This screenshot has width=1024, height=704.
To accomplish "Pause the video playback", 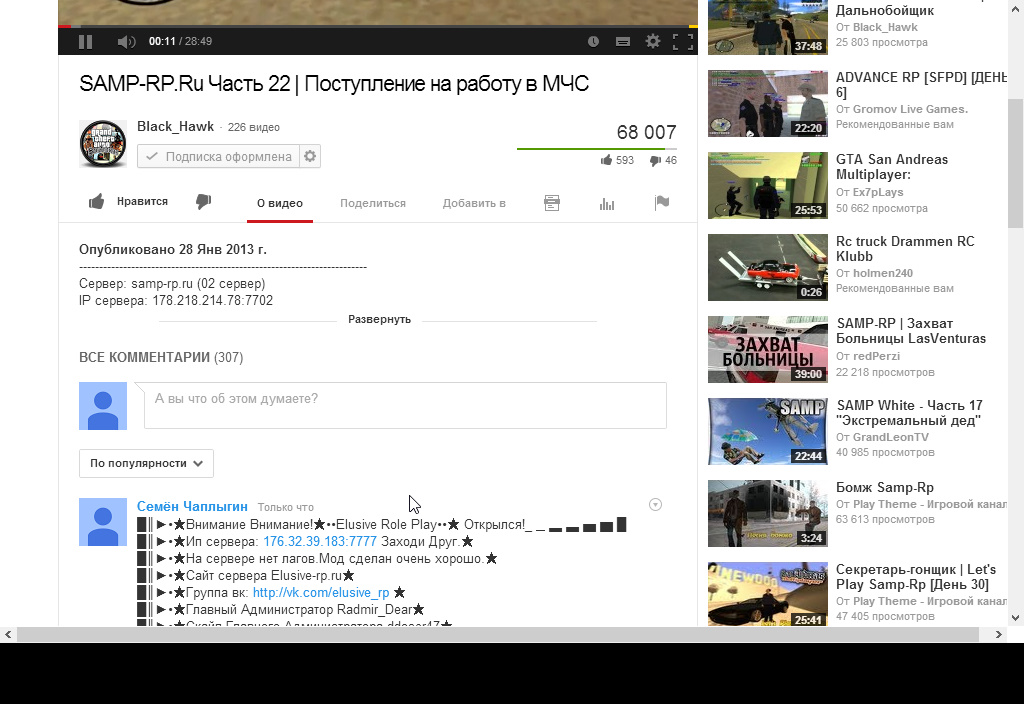I will 86,42.
